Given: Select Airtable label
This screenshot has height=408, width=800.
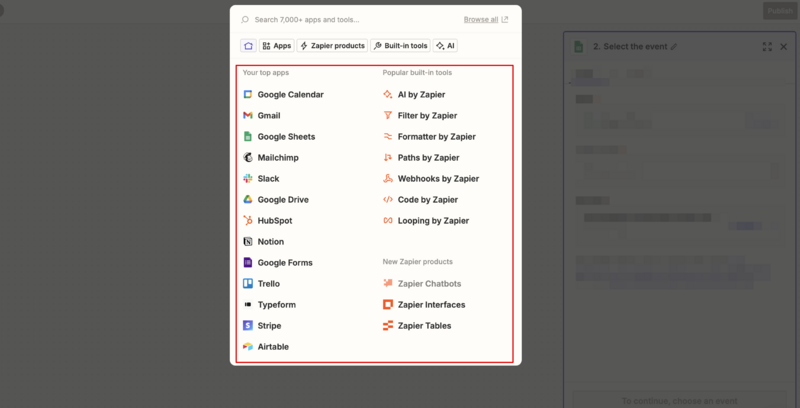Looking at the screenshot, I should pos(273,346).
